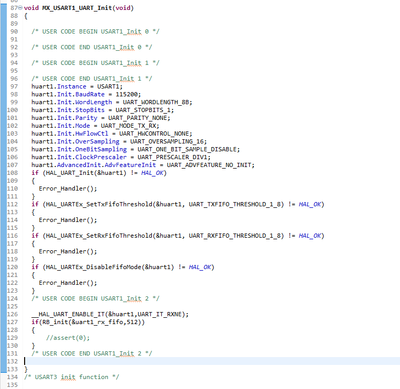
Task: Click USER CODE END USART1_Init 0 comment
Action: 92,47
